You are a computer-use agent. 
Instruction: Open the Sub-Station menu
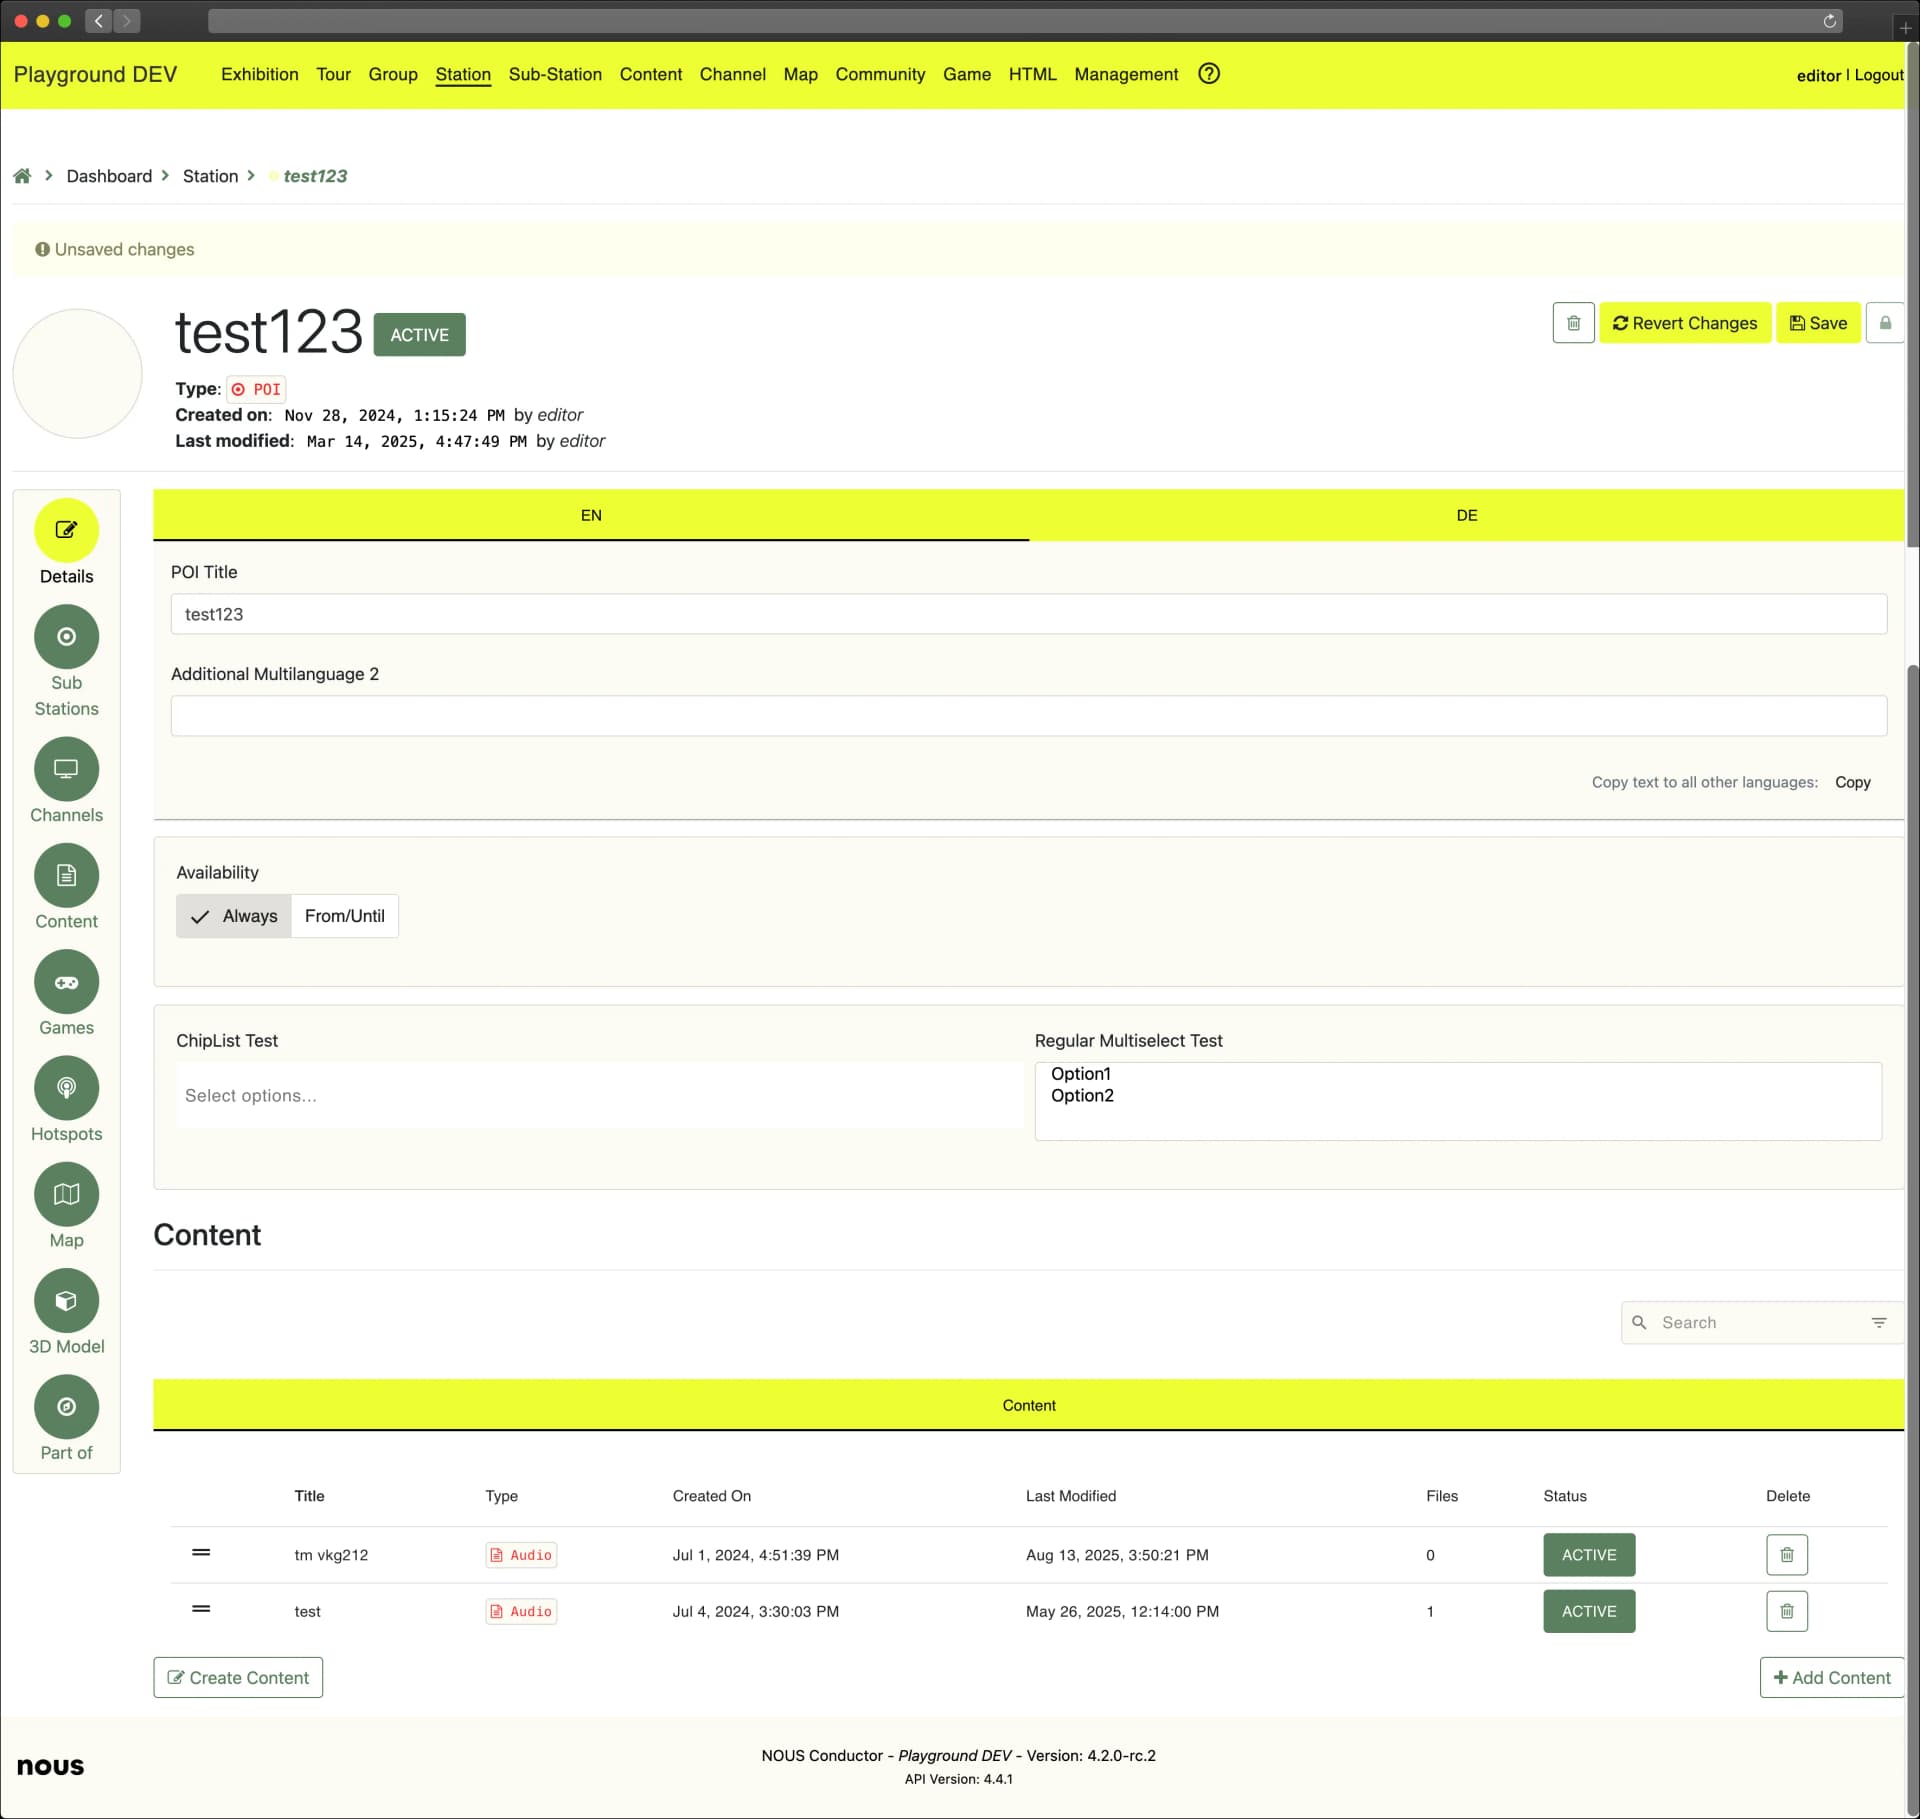(555, 74)
